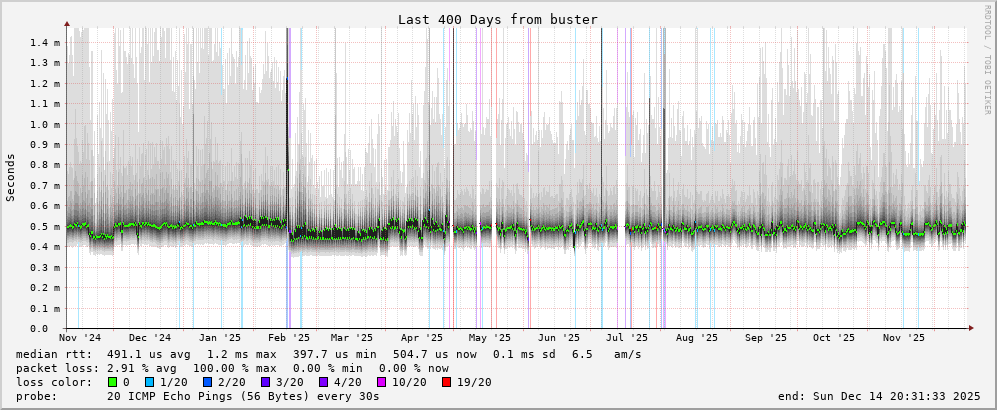Select the Nov '24 x-axis marker
This screenshot has width=997, height=410.
[x=79, y=339]
